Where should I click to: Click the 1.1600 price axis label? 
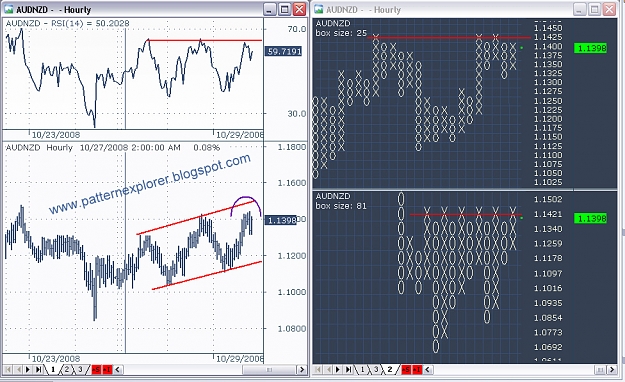292,183
